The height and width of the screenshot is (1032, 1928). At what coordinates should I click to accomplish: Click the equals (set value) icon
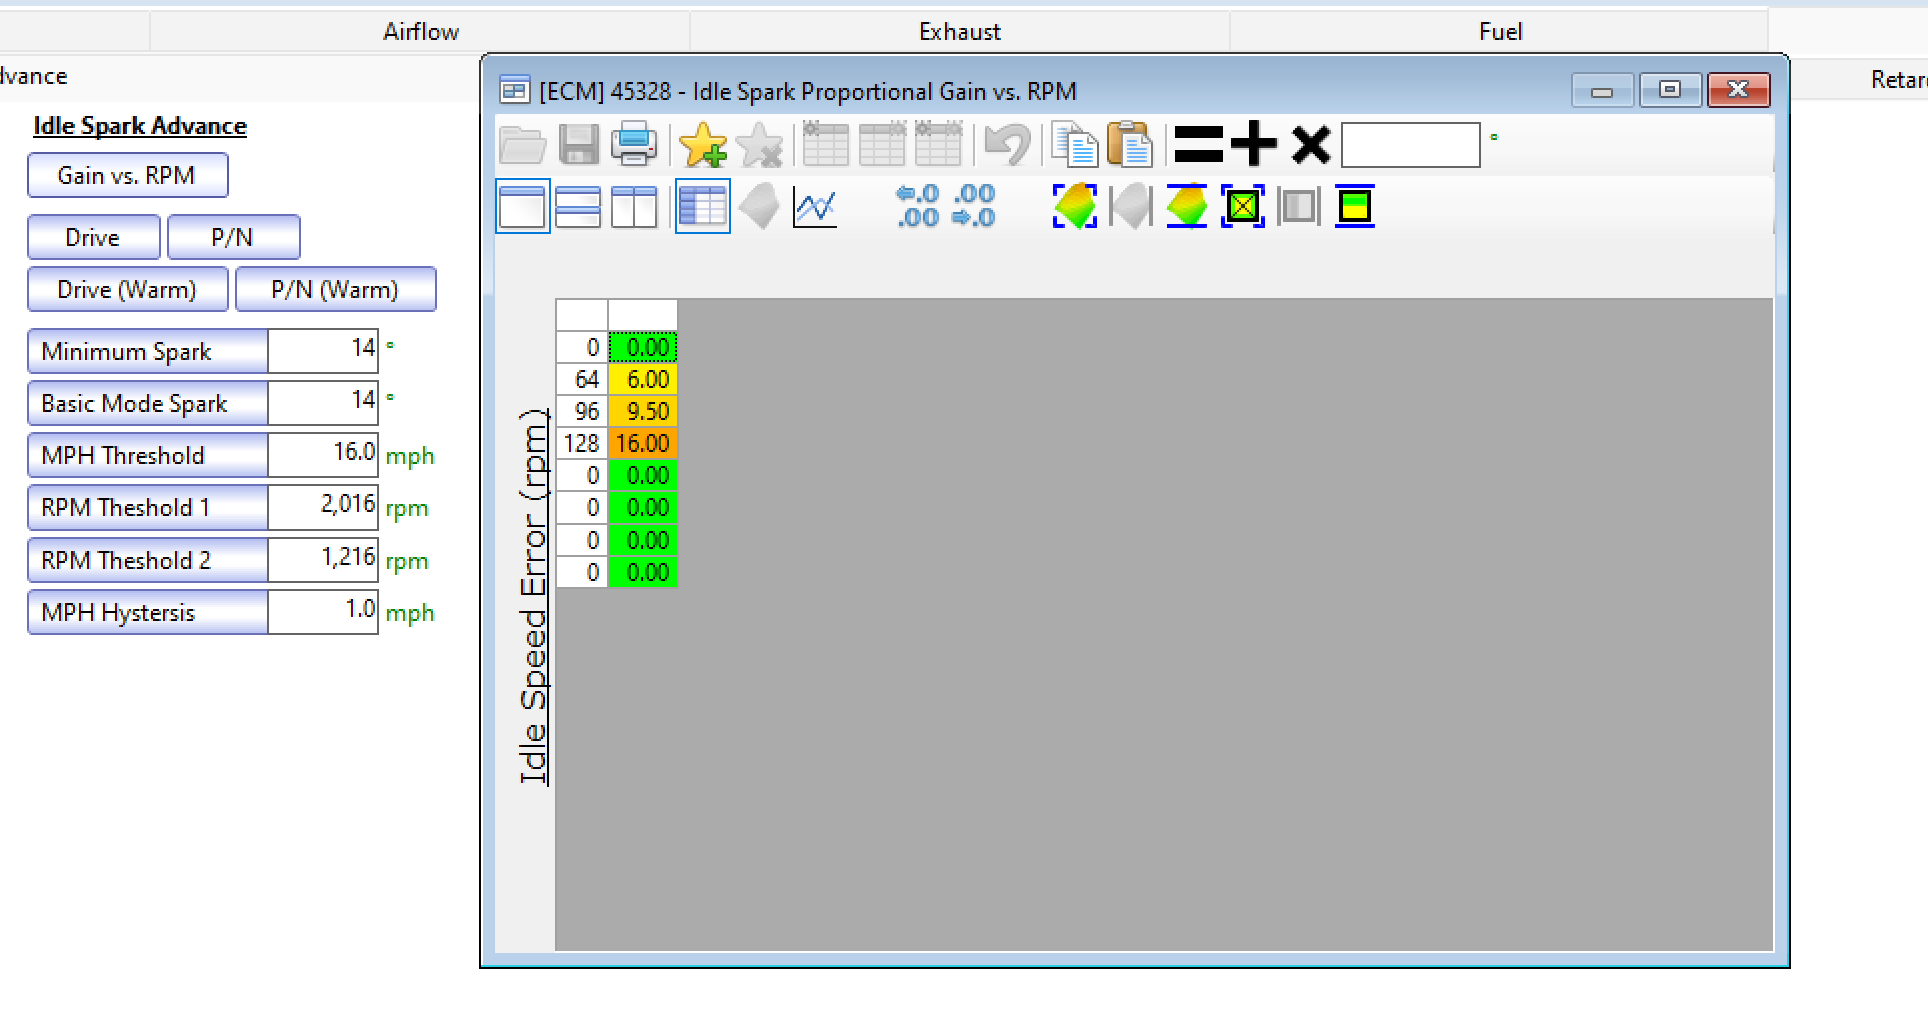point(1198,145)
